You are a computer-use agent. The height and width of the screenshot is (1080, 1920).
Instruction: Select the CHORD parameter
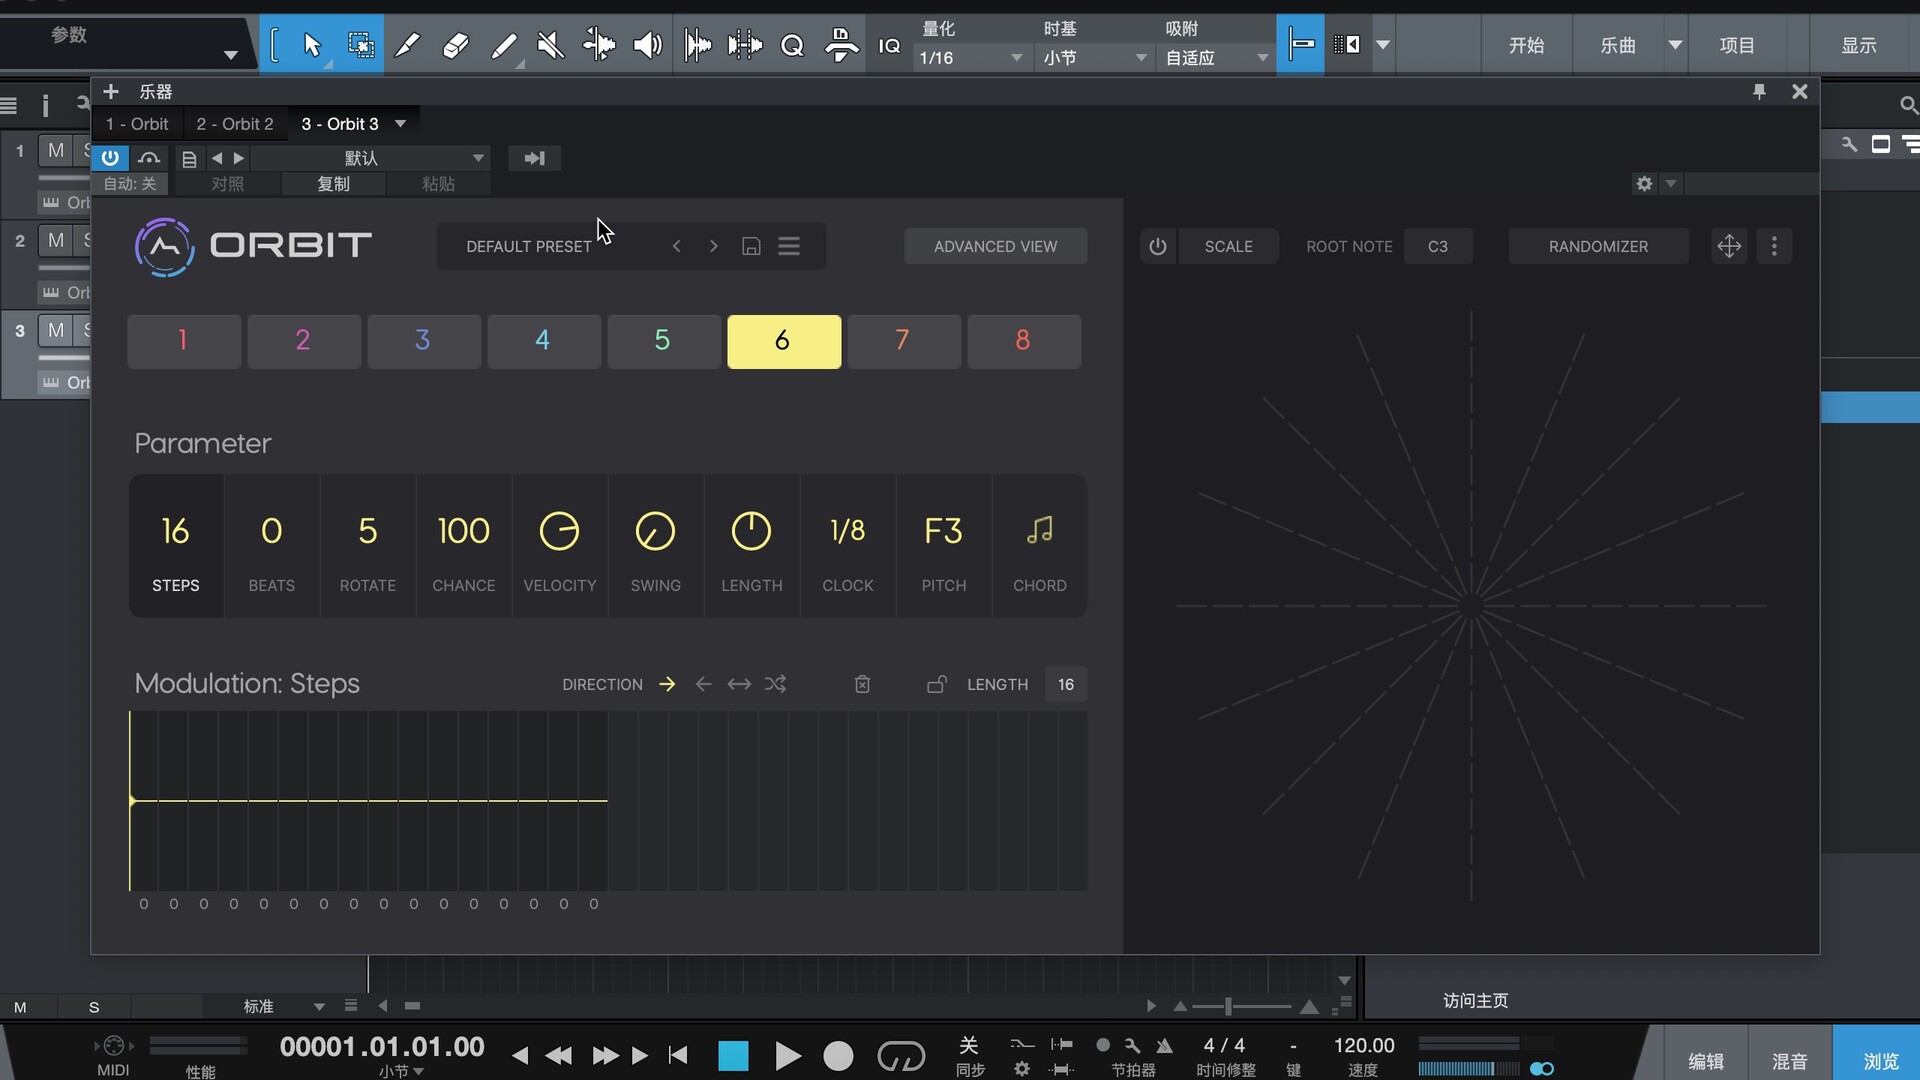[1040, 546]
